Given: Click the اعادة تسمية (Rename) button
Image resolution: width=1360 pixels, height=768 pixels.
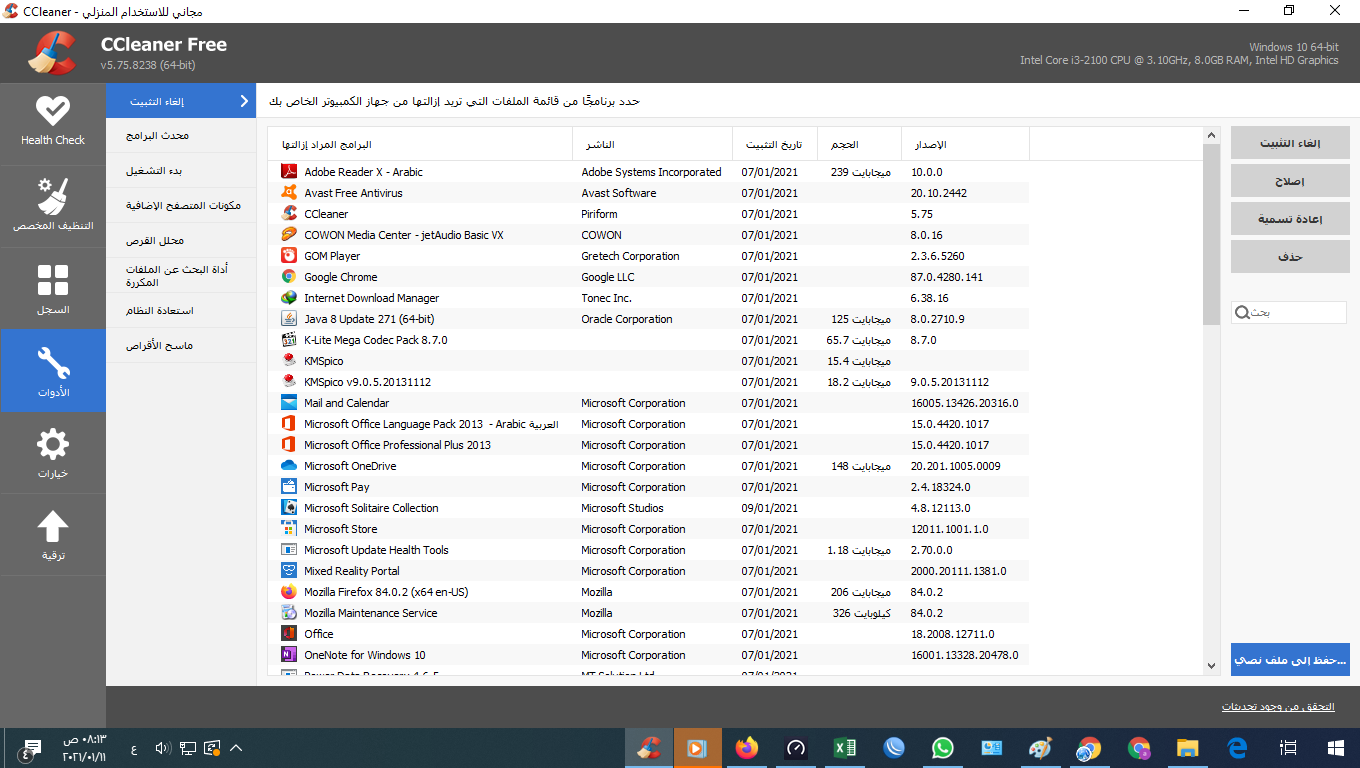Looking at the screenshot, I should (1290, 219).
